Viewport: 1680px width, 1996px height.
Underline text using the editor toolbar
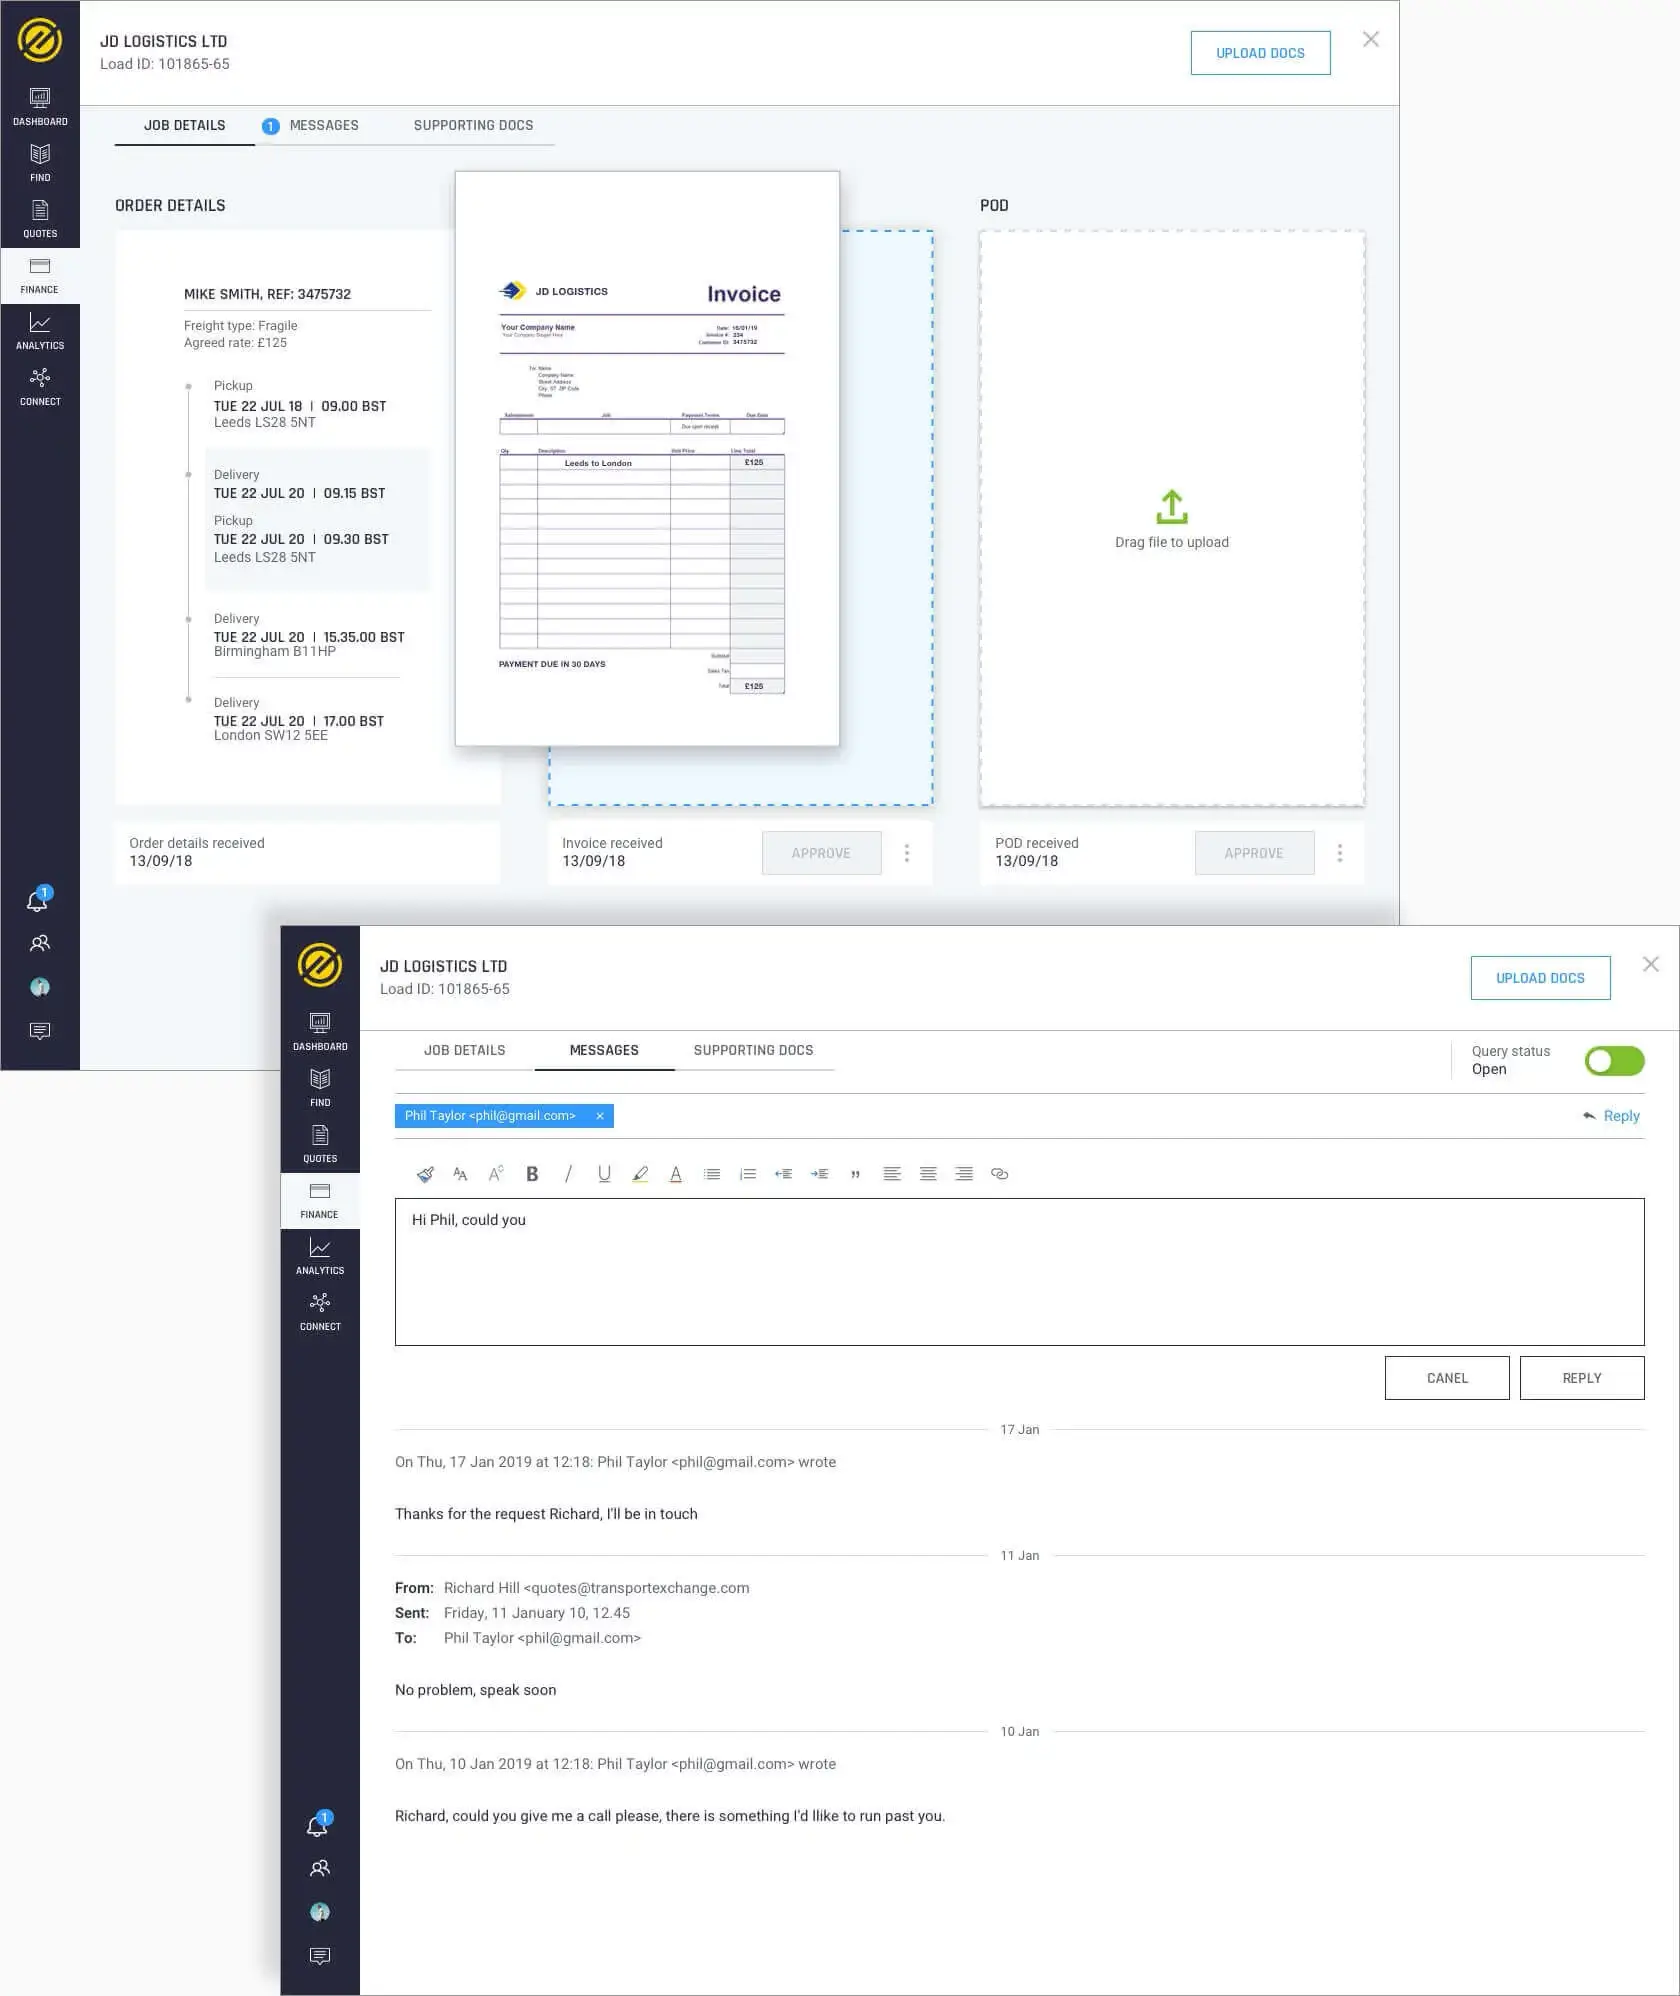point(604,1174)
